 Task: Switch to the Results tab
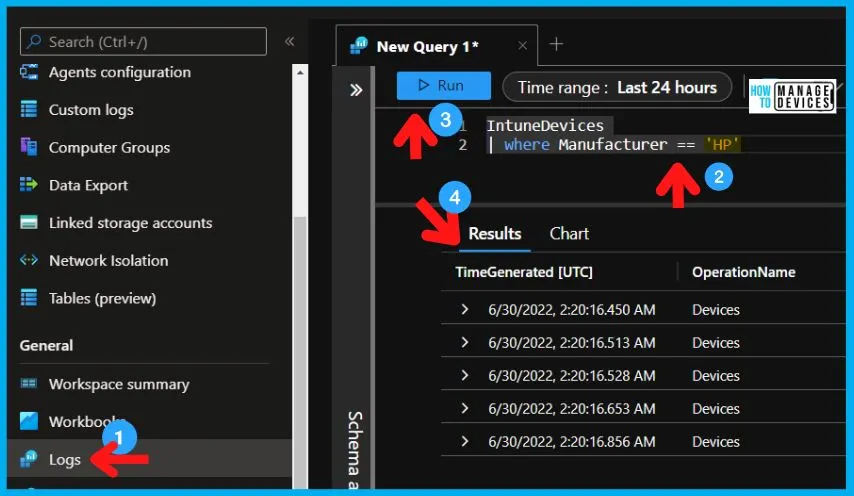click(495, 234)
